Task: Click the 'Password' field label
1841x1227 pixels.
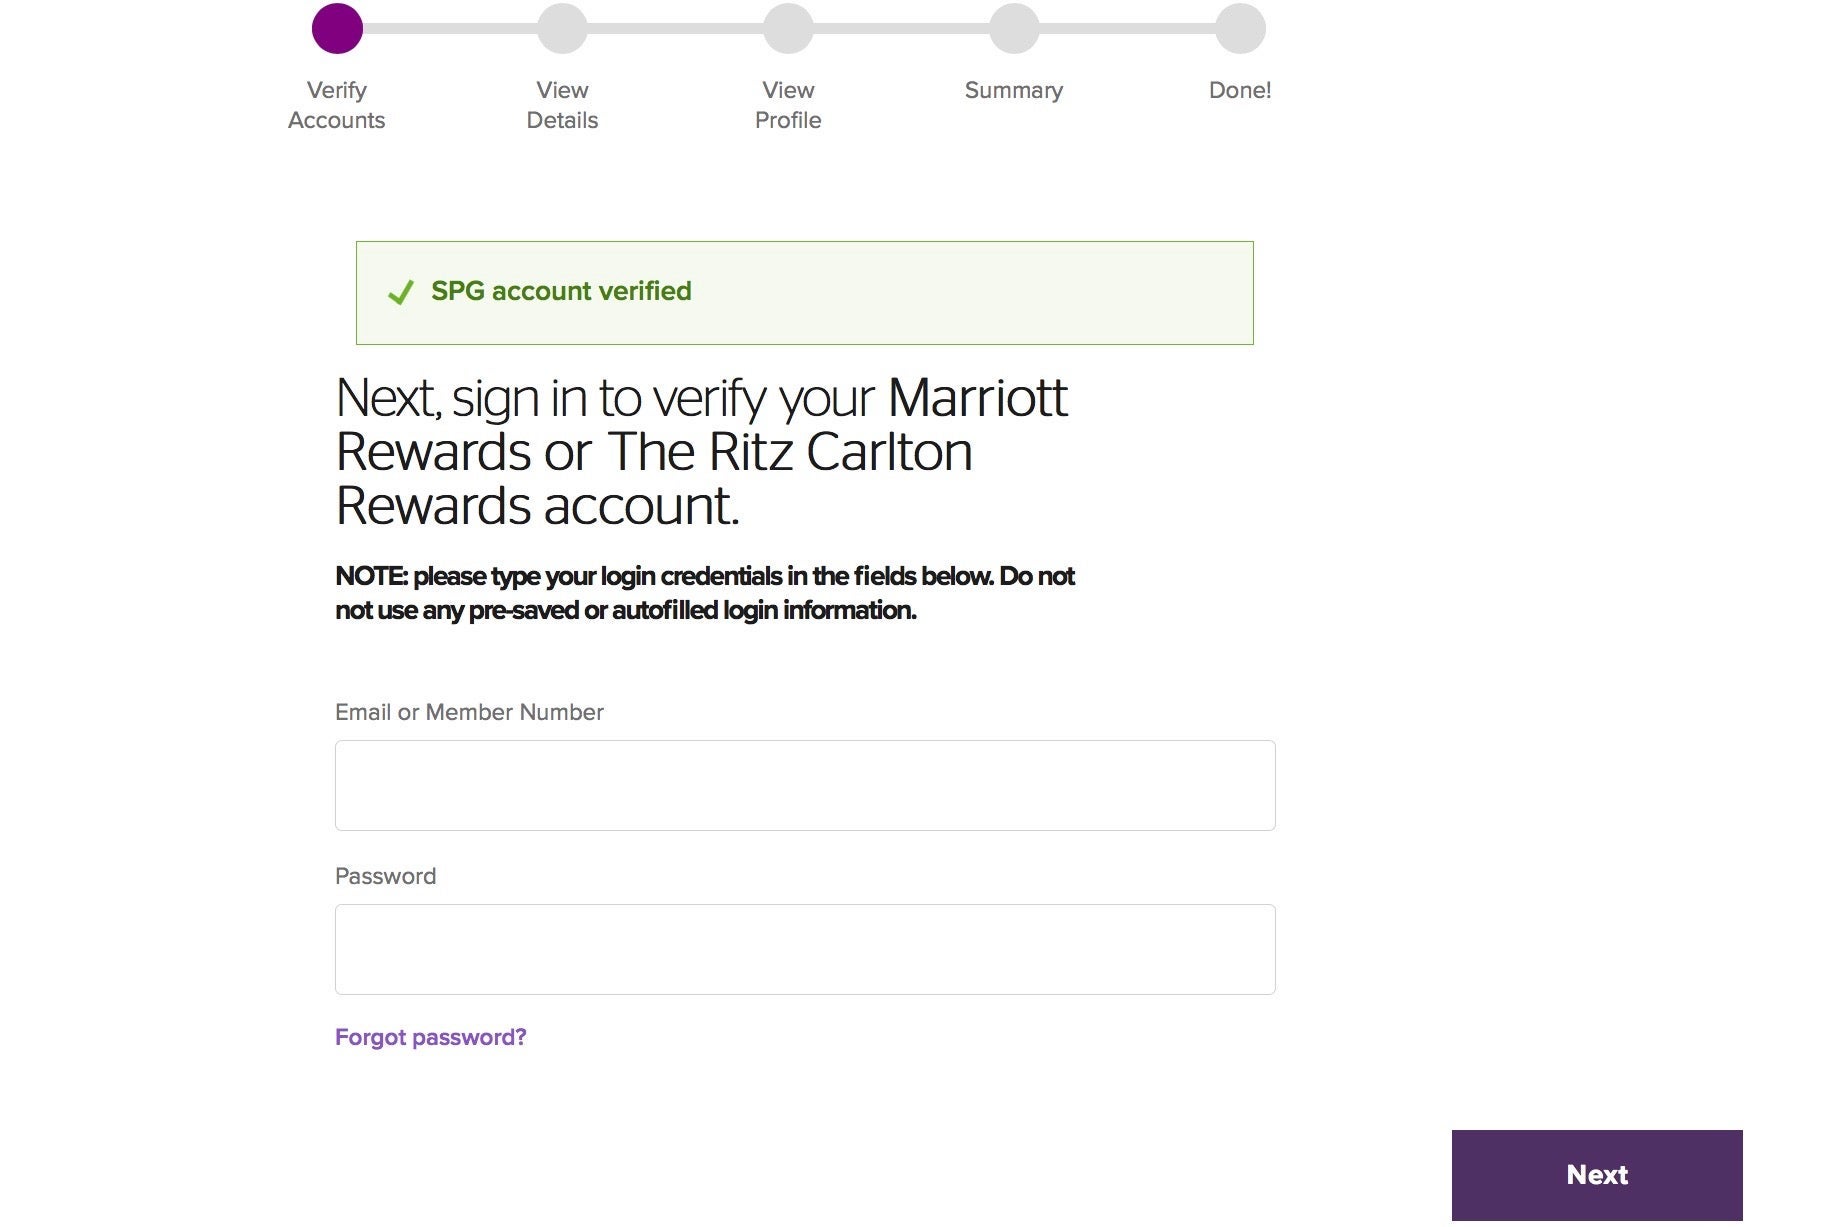Action: click(x=385, y=876)
